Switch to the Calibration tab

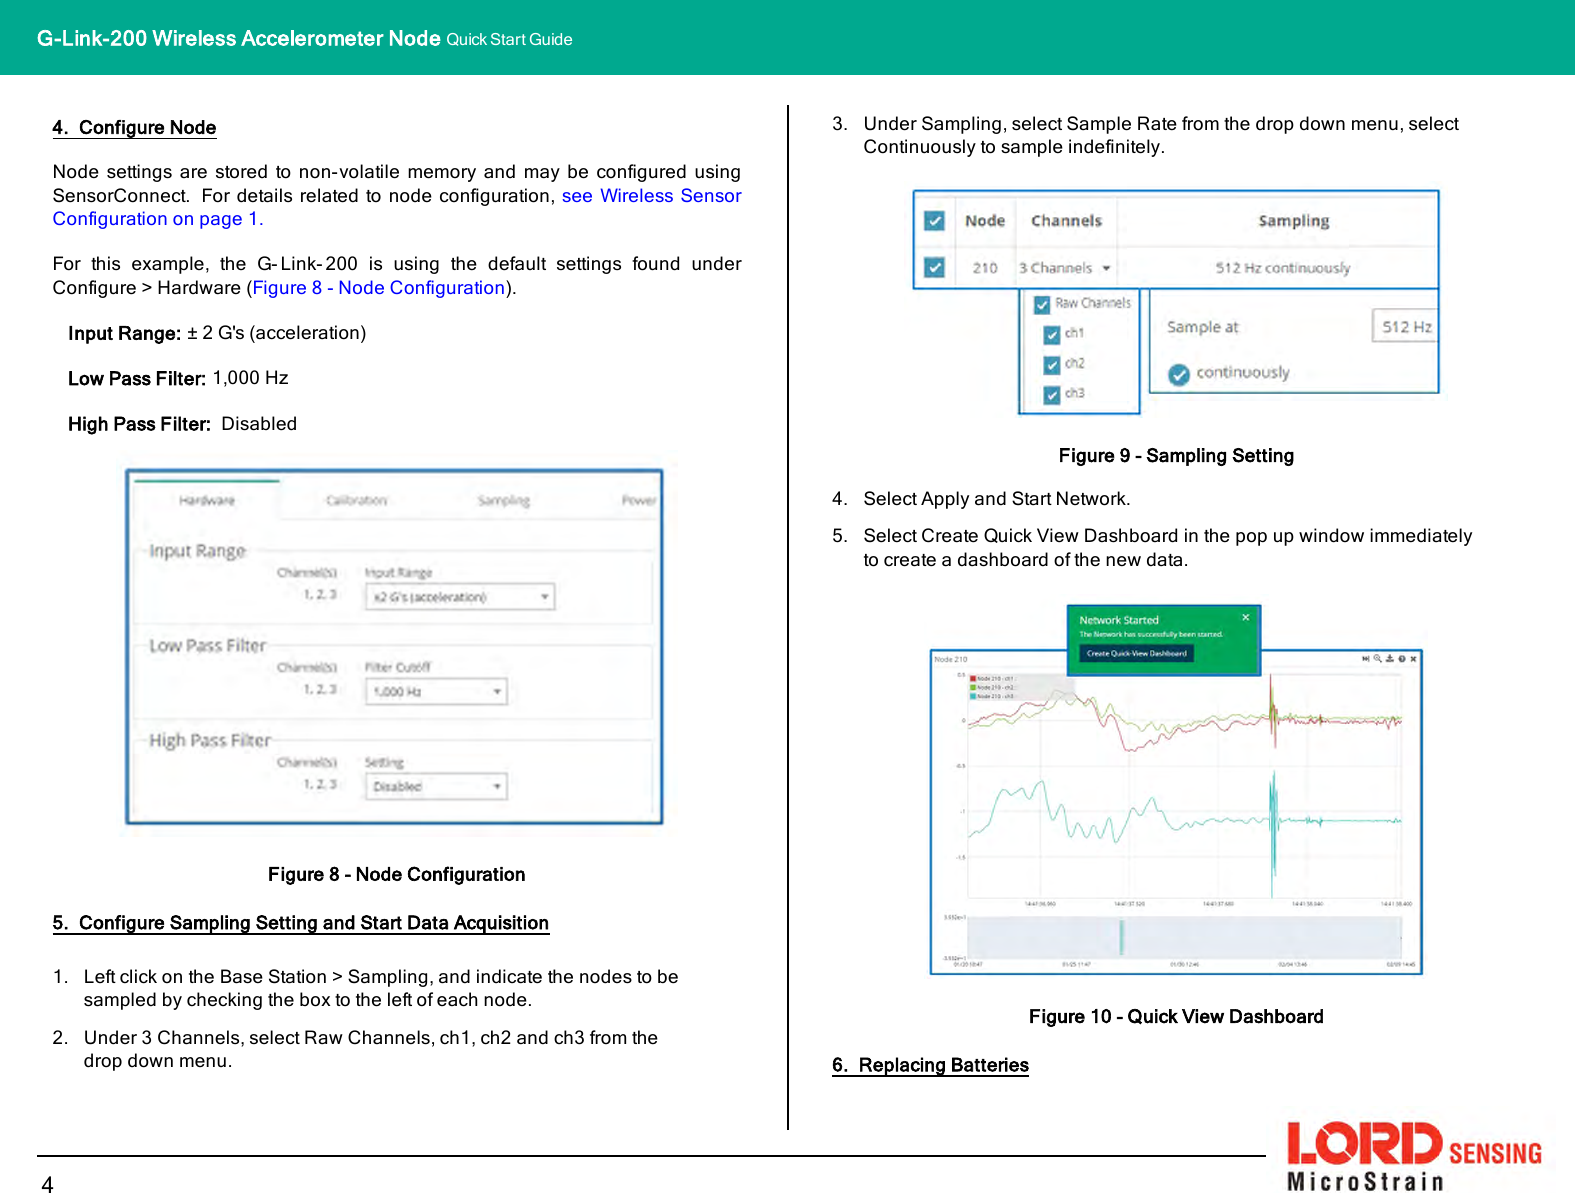pos(357,500)
